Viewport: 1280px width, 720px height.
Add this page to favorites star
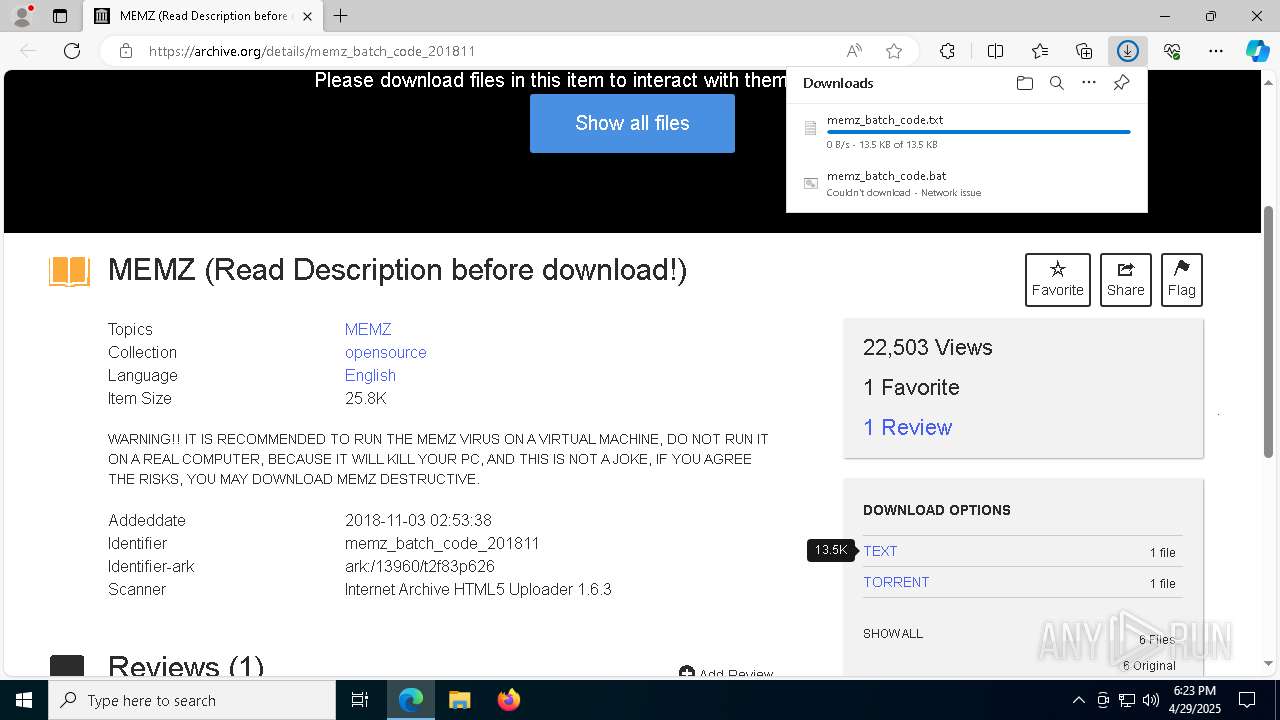coord(894,51)
